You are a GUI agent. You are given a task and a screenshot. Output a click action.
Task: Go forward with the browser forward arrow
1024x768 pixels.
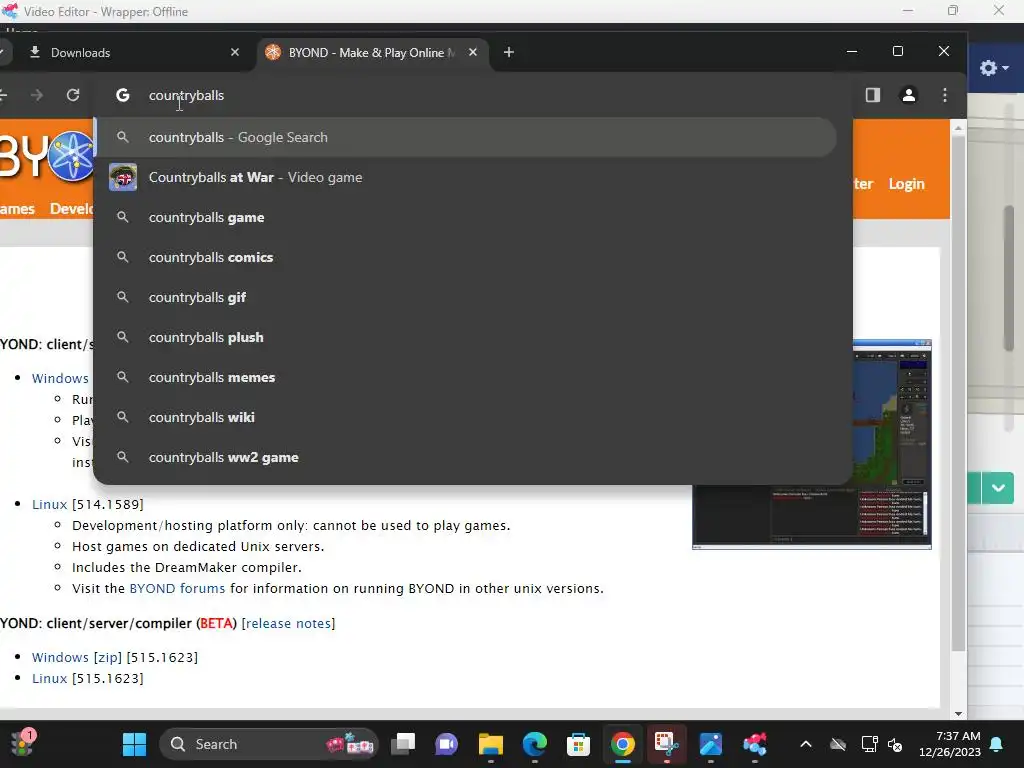click(37, 95)
